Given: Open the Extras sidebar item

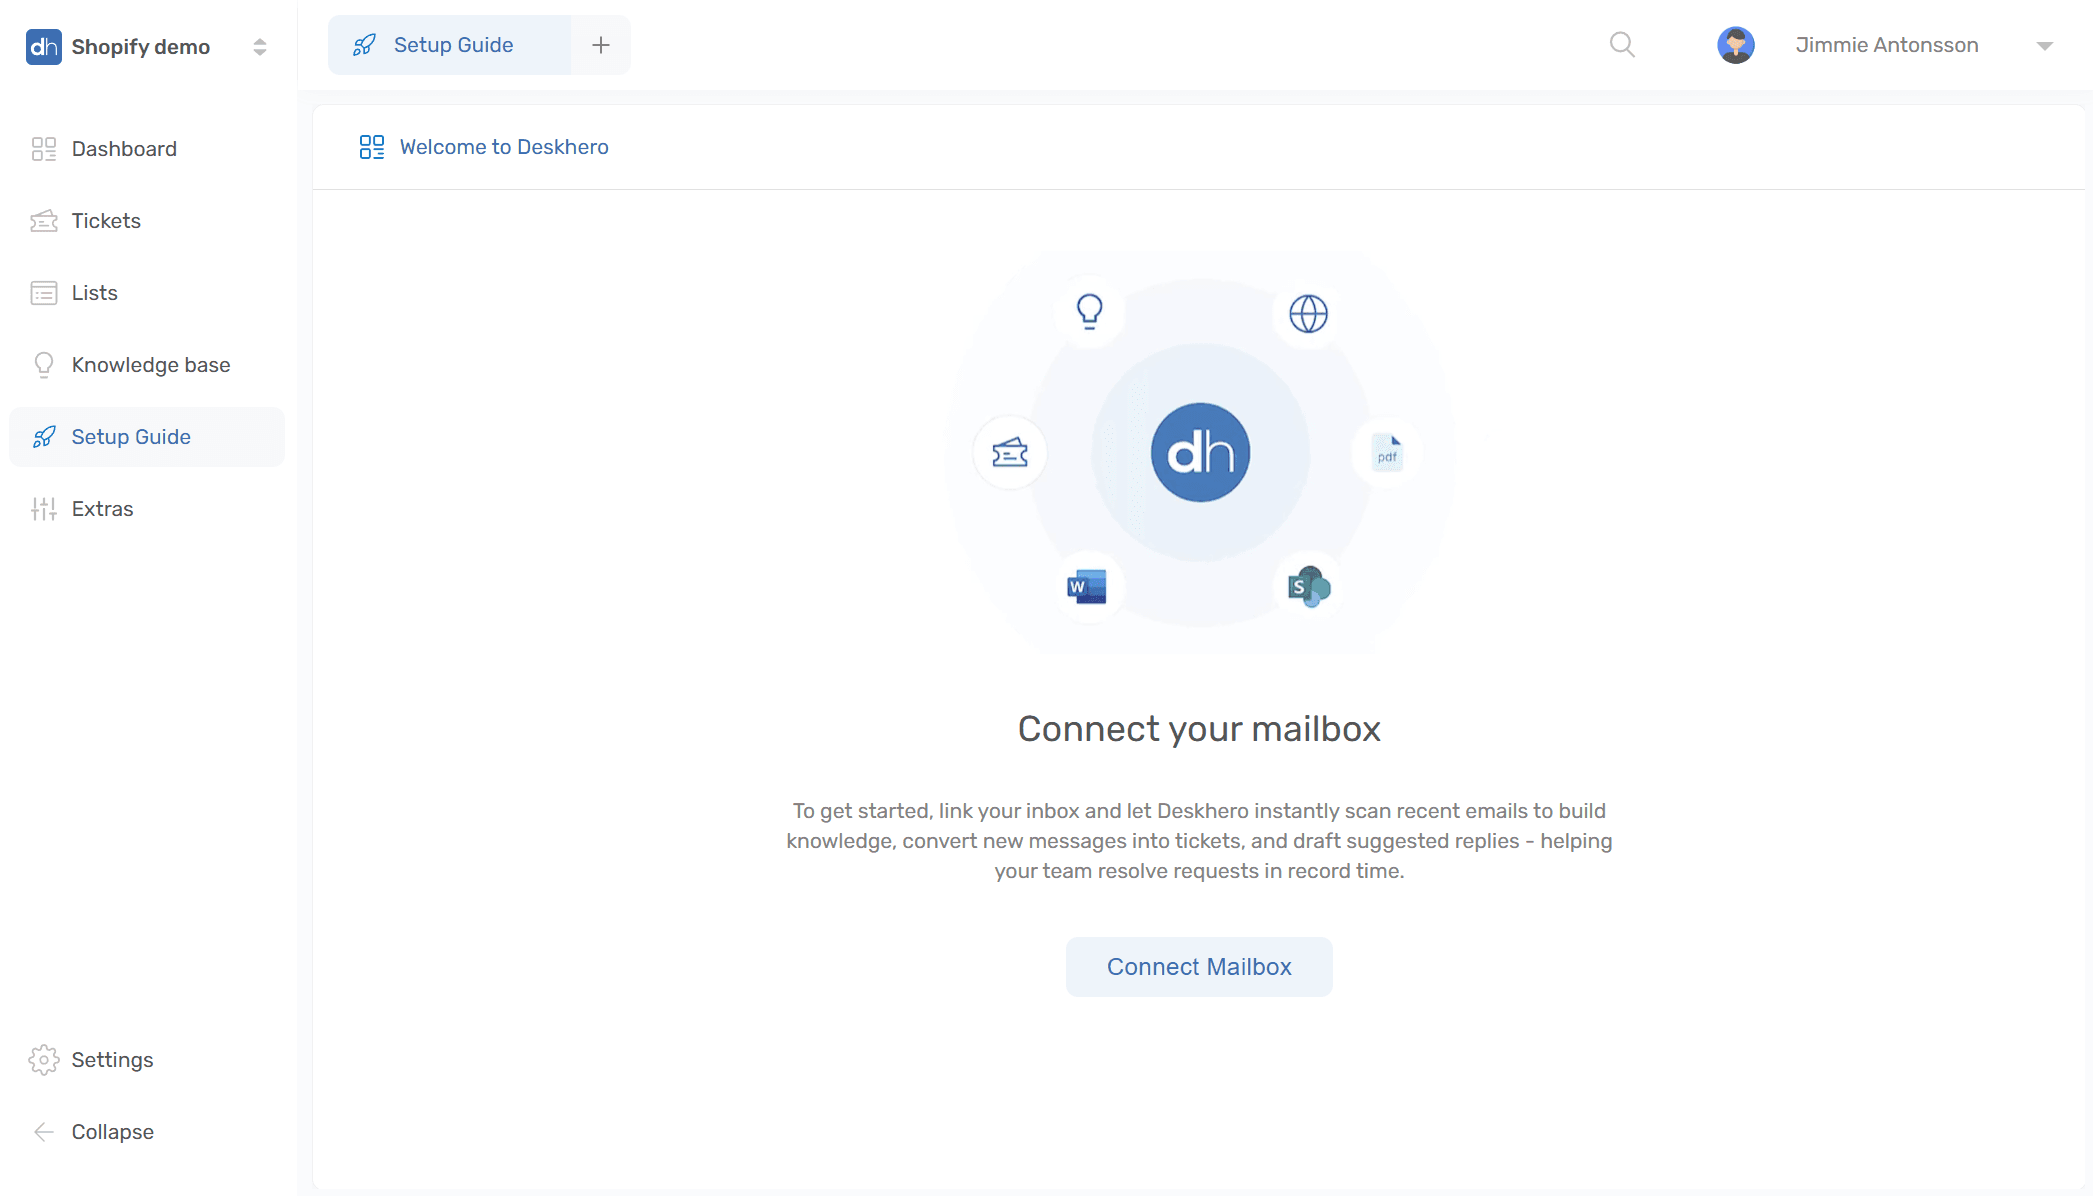Looking at the screenshot, I should [x=102, y=509].
